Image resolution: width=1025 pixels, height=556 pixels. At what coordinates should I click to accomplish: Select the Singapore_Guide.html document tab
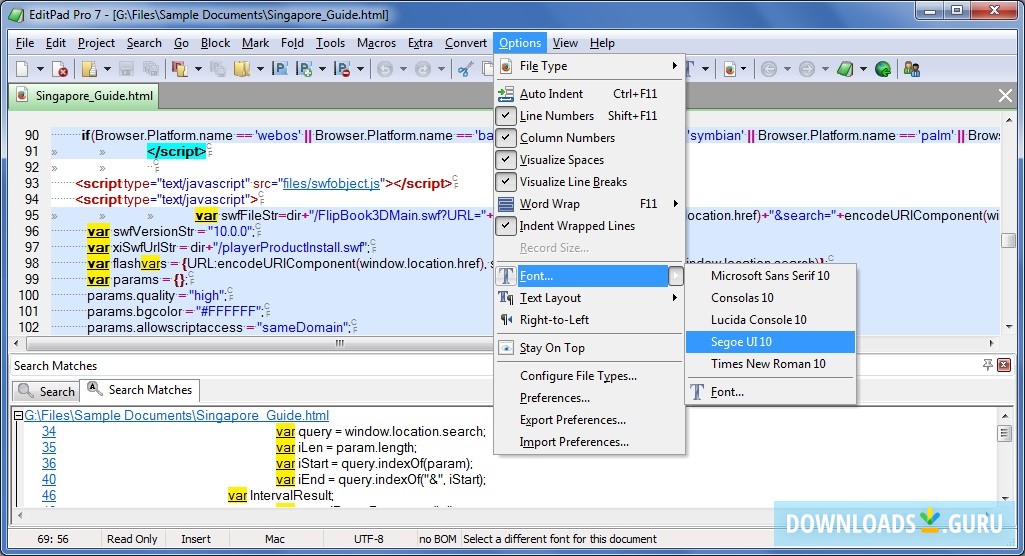84,96
